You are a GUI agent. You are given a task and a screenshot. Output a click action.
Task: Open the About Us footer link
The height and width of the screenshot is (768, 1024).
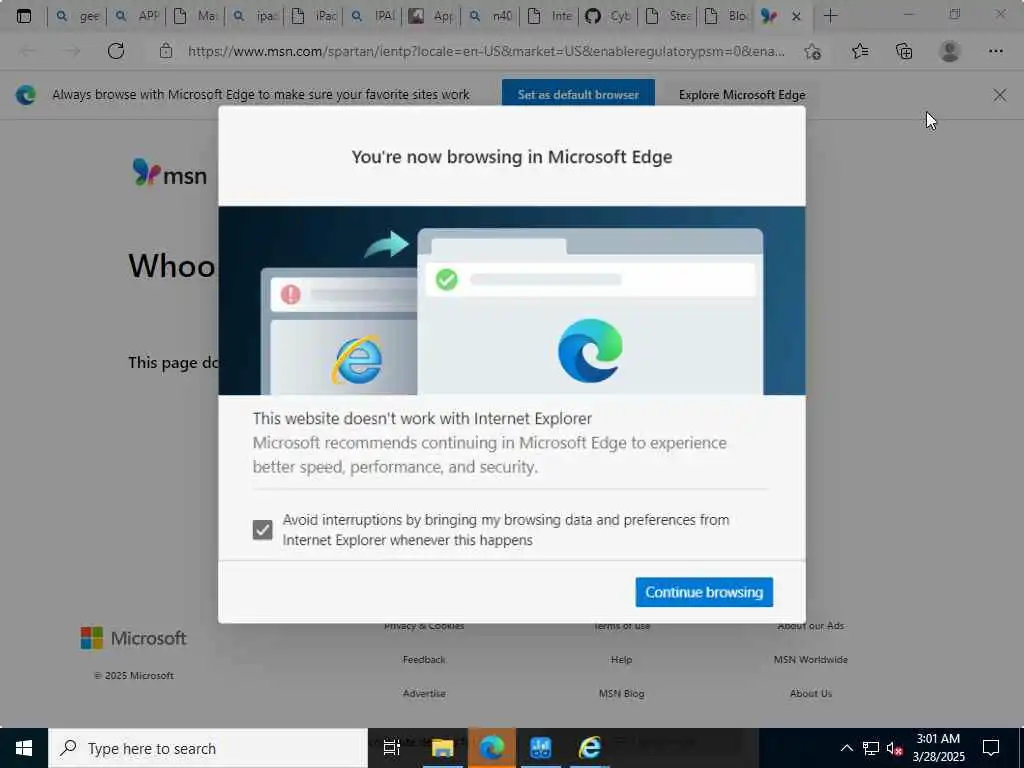click(810, 694)
